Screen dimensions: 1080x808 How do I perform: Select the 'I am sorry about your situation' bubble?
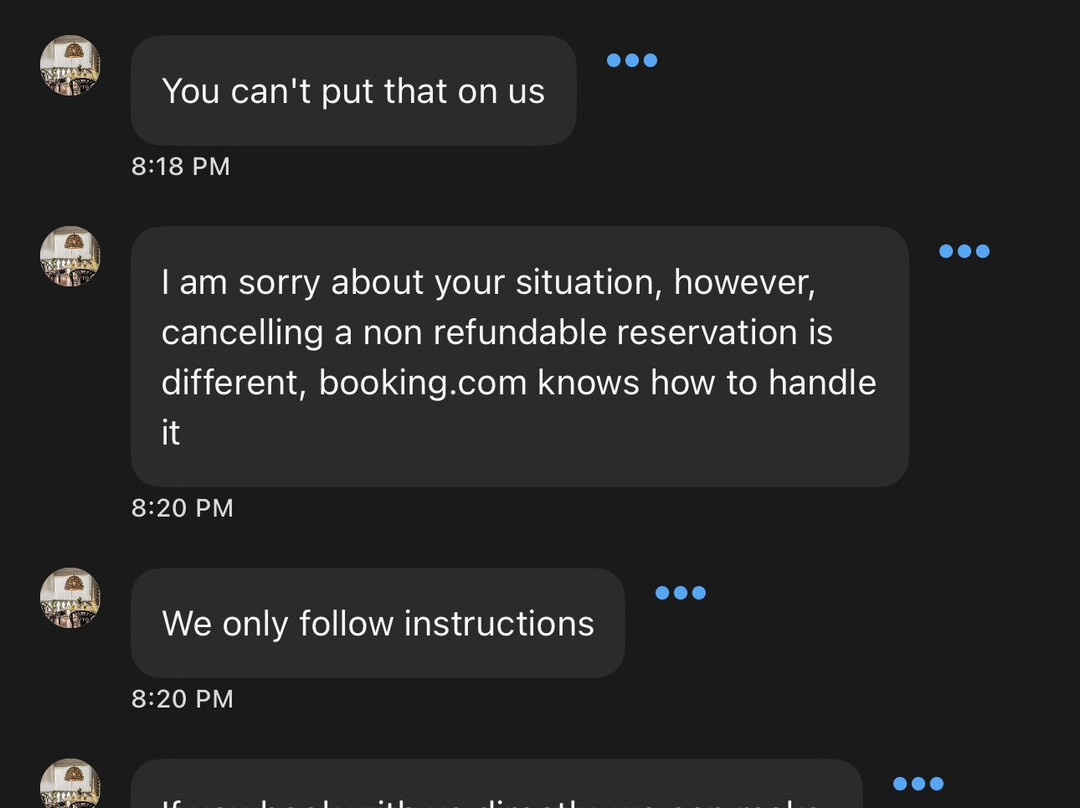(520, 357)
